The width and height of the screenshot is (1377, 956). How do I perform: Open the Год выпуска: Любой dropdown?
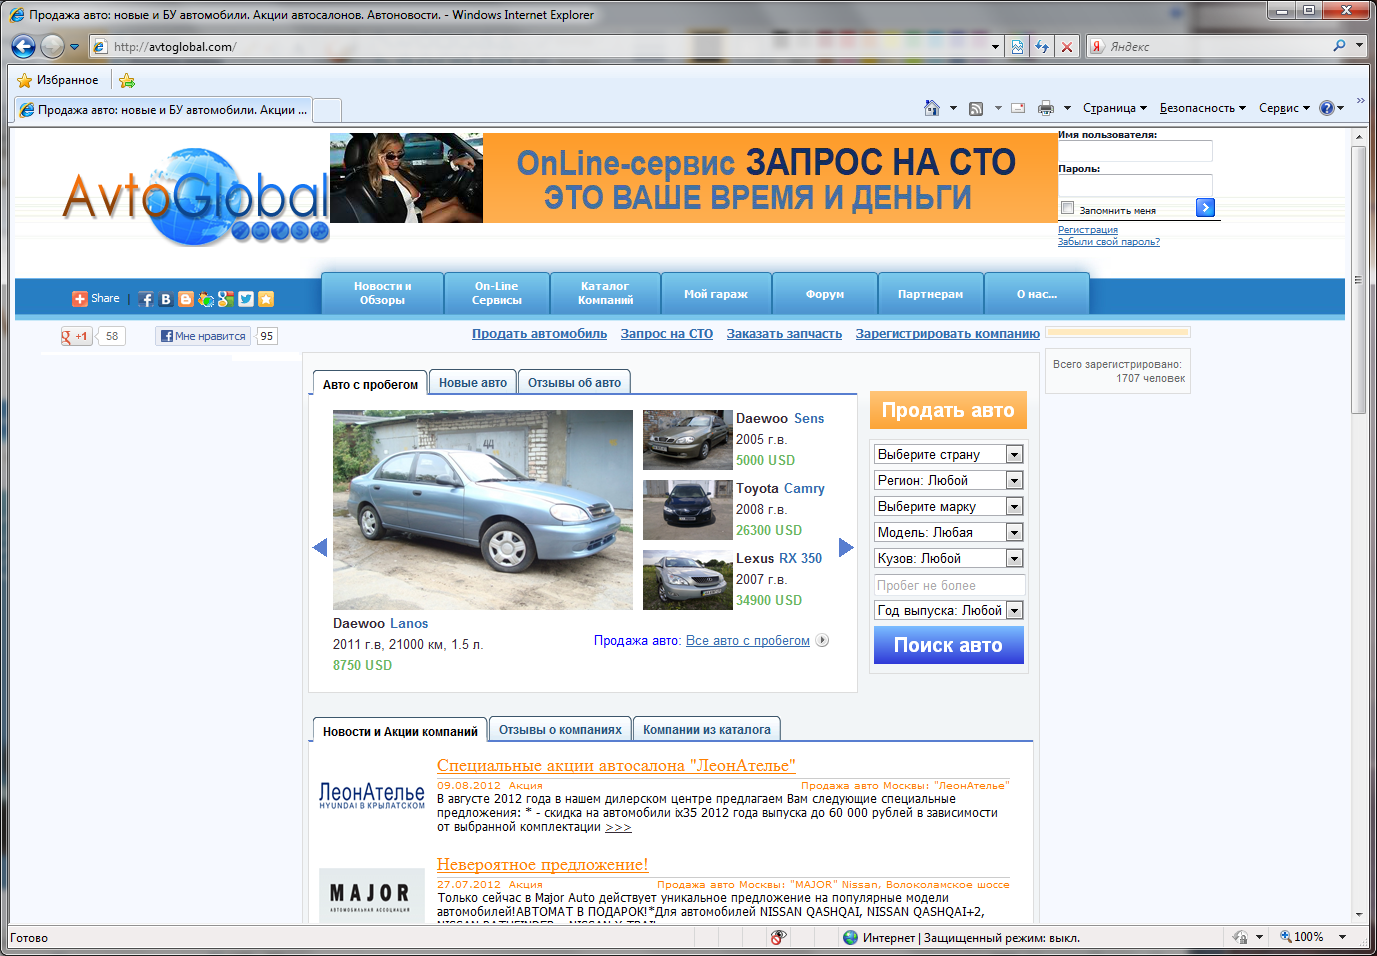(948, 610)
